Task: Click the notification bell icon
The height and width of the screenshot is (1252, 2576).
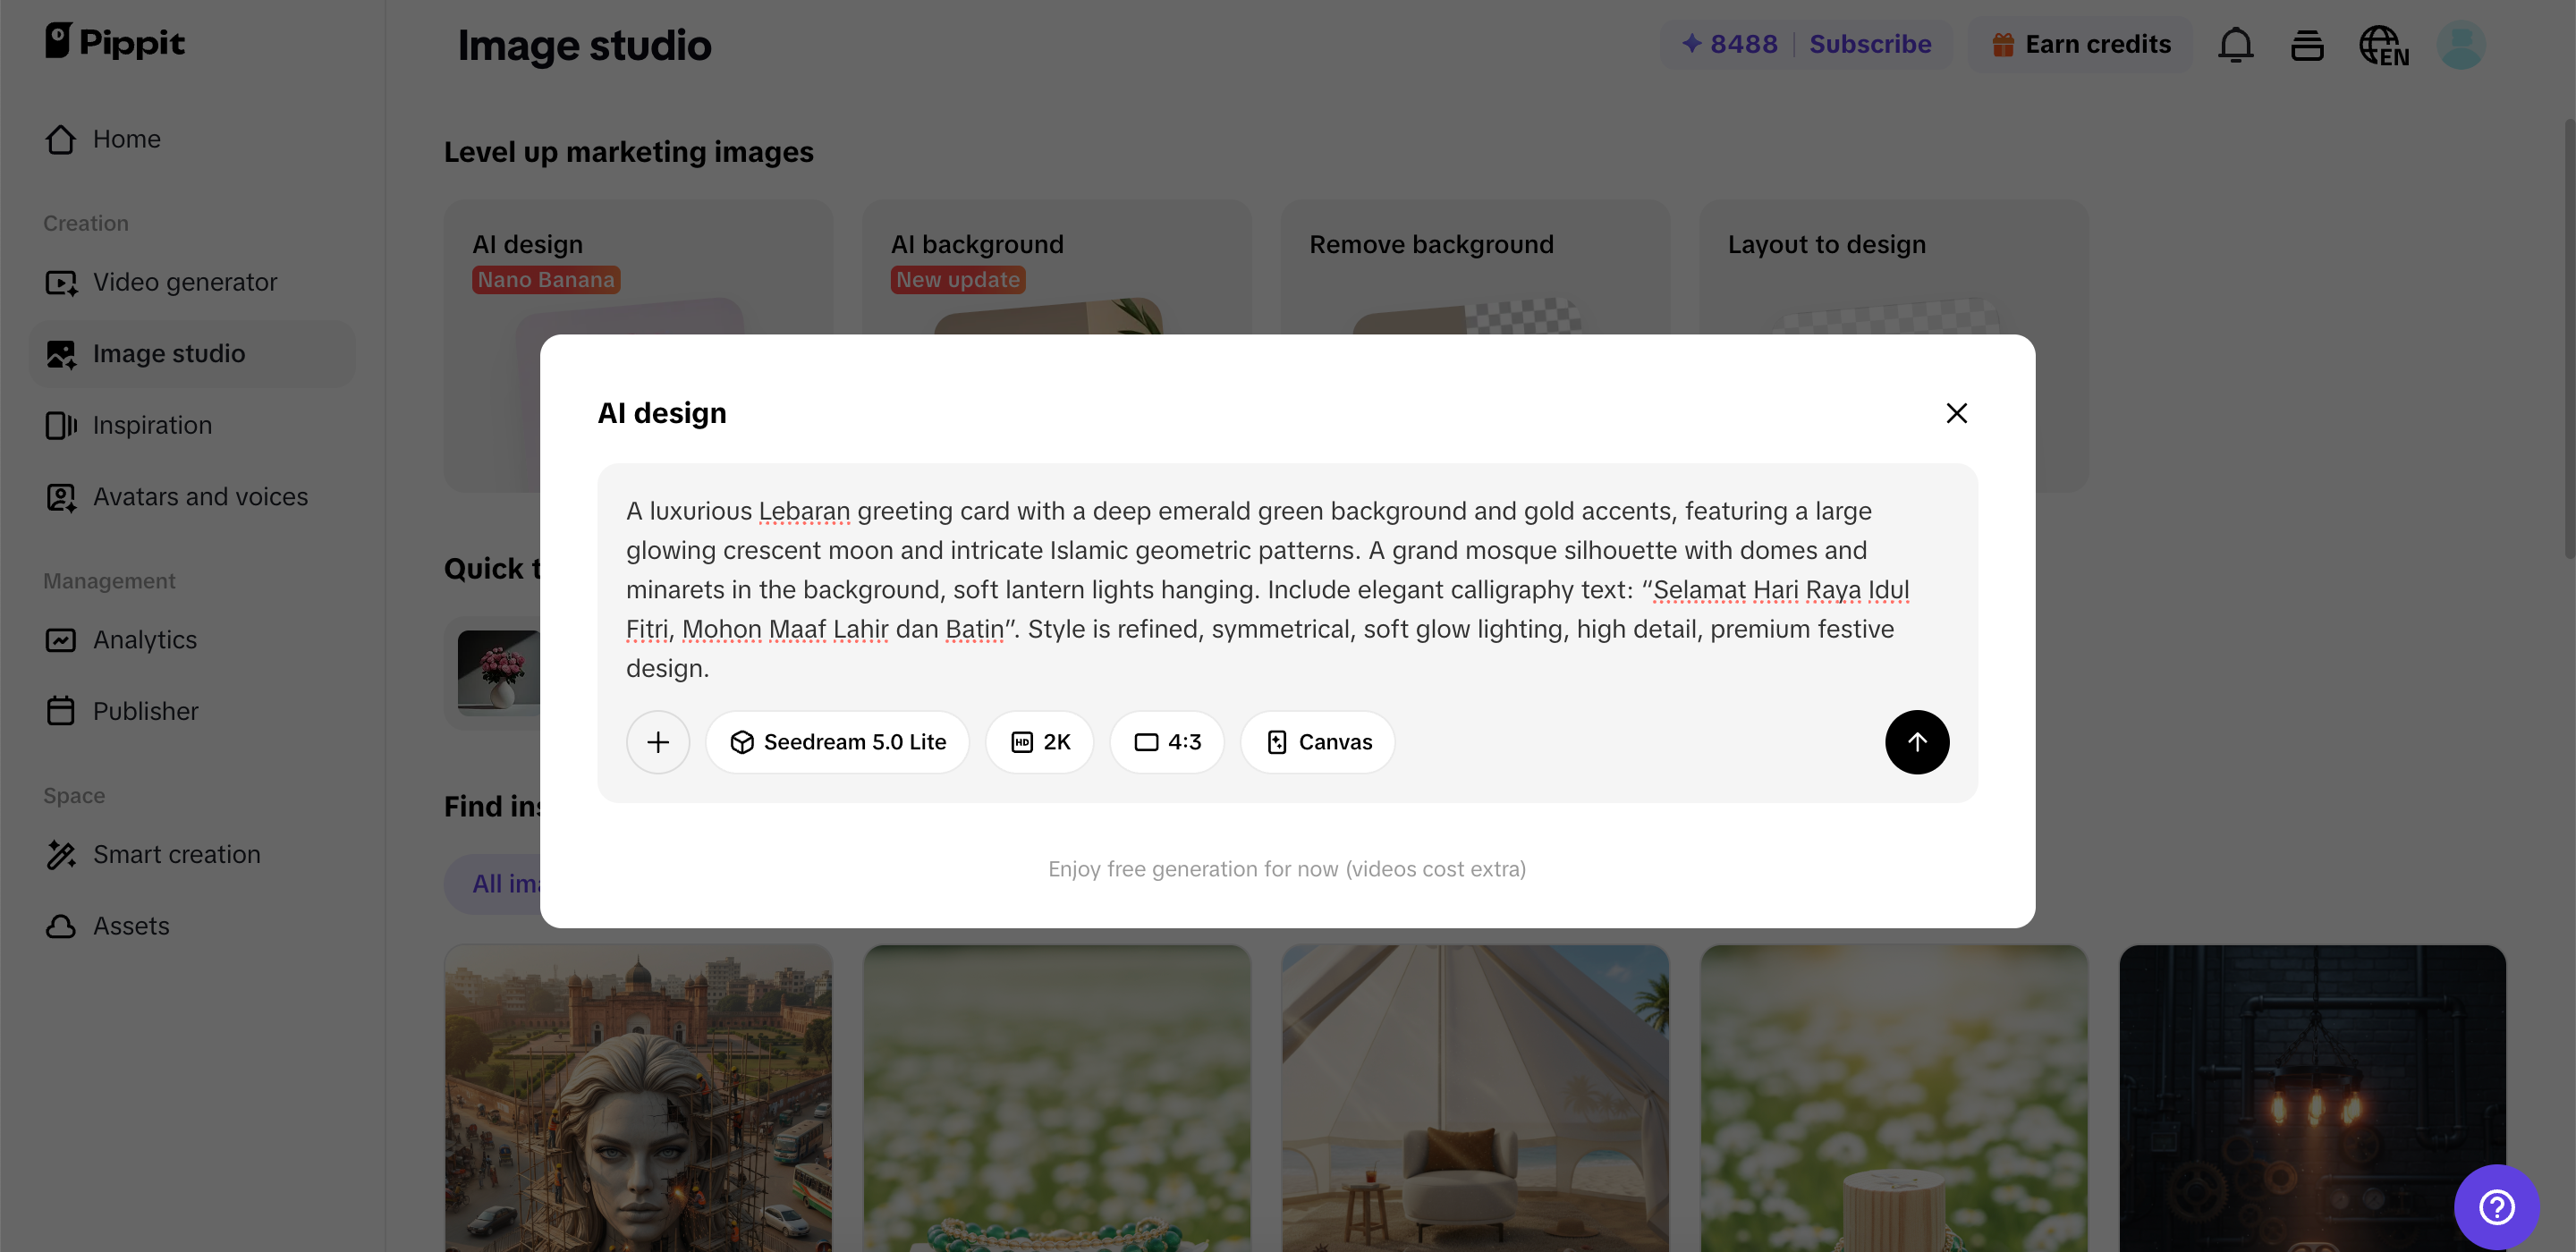Action: click(2235, 45)
